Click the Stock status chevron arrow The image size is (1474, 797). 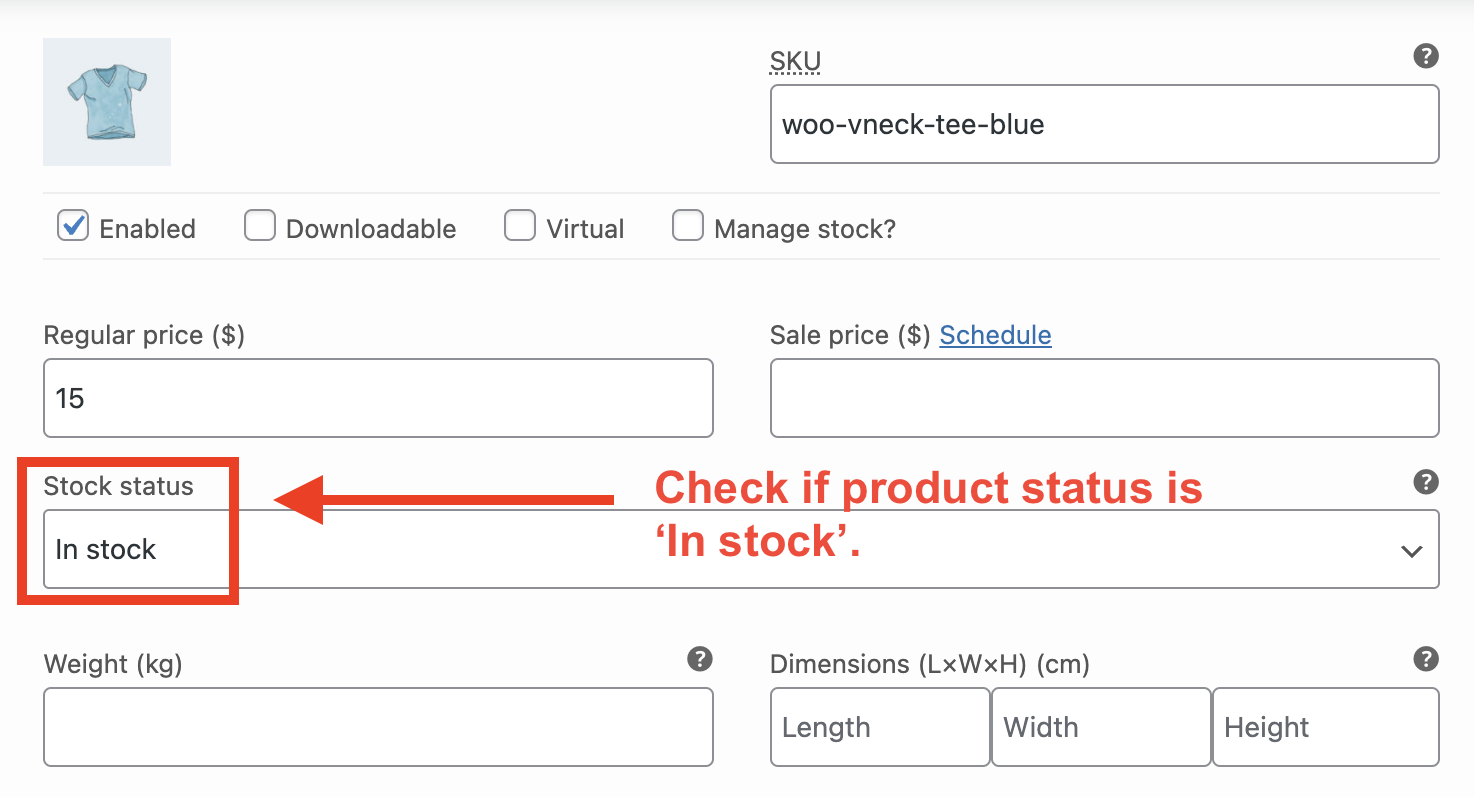(1412, 551)
